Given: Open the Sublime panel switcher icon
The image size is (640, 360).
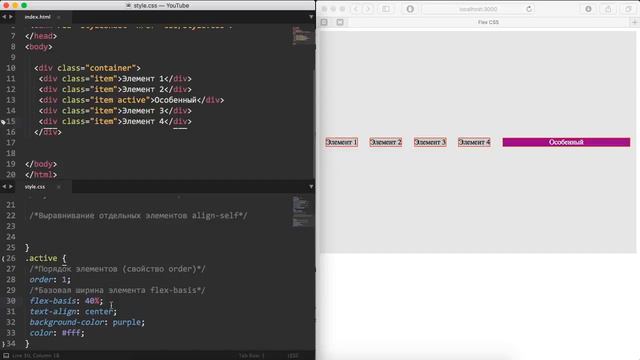Looking at the screenshot, I should tap(6, 356).
